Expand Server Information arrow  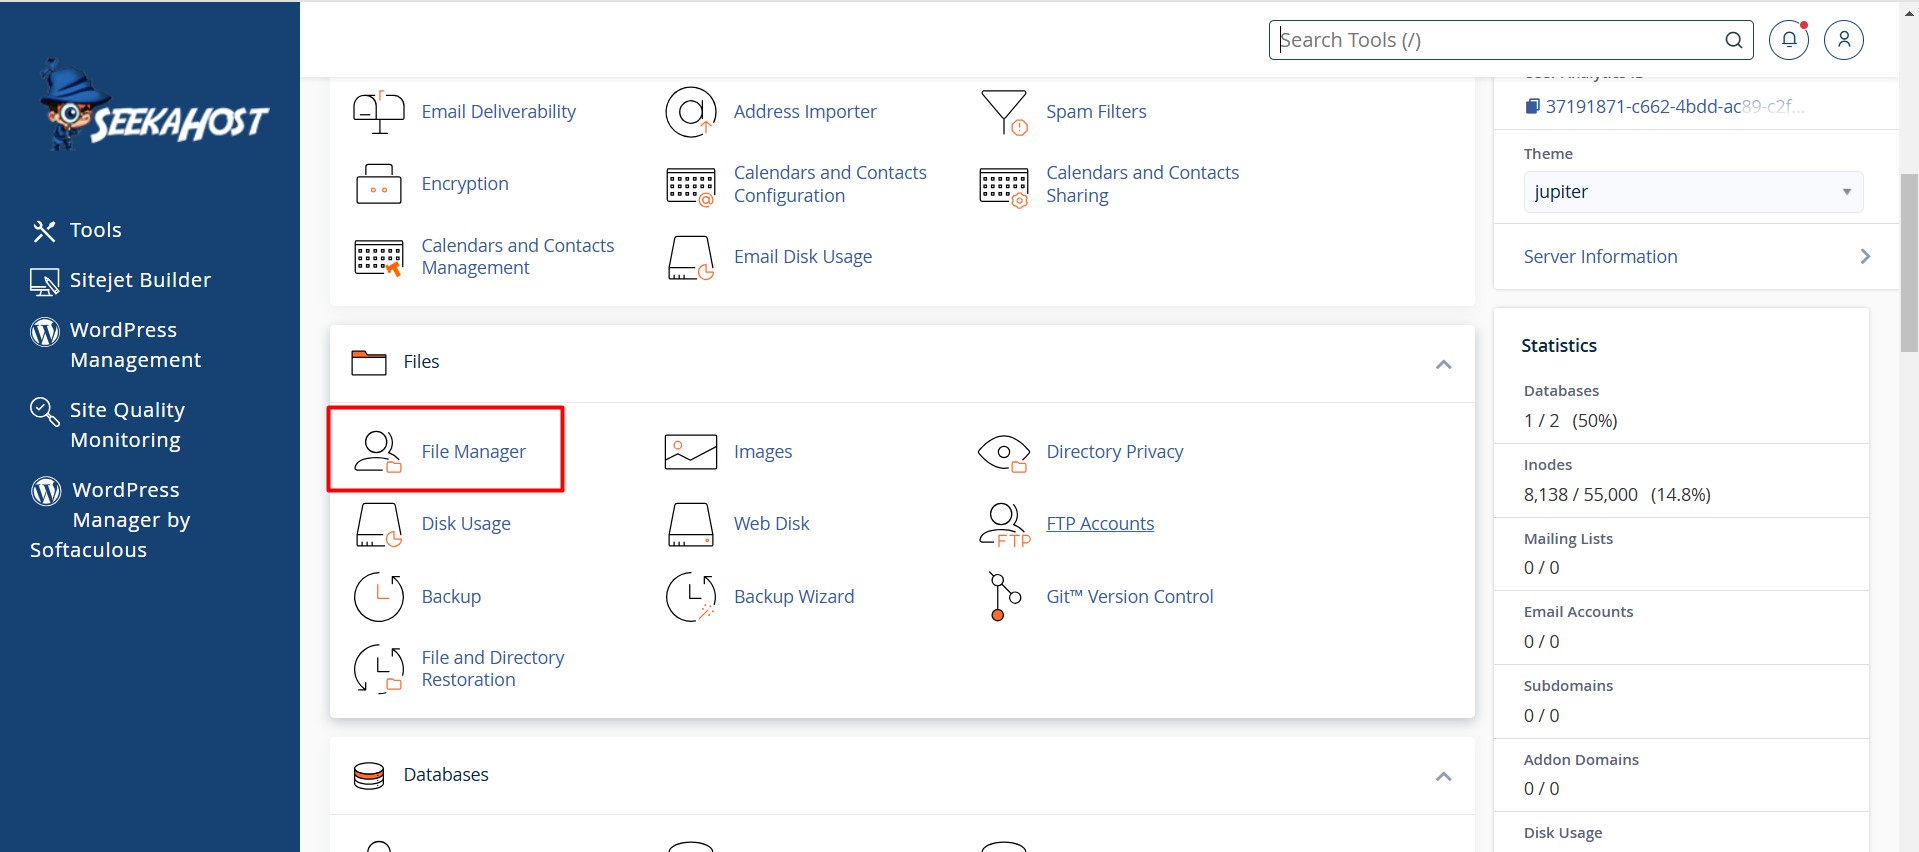tap(1865, 257)
